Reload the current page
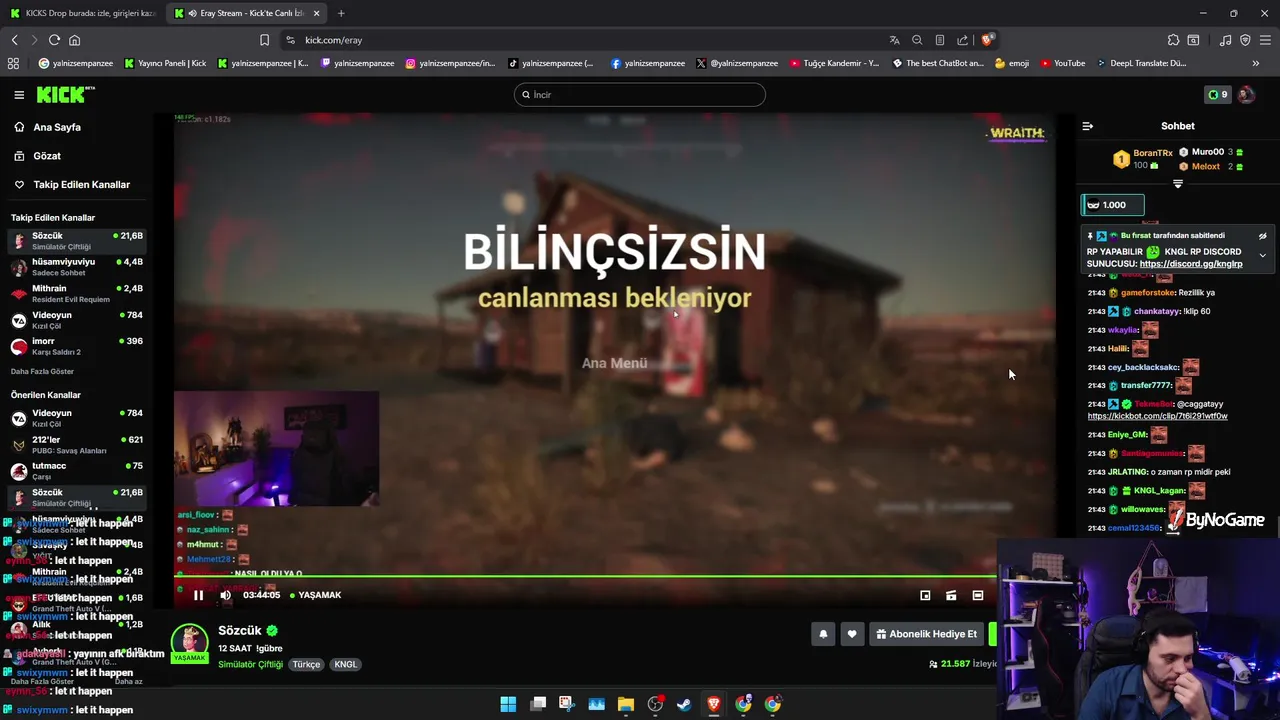Image resolution: width=1280 pixels, height=720 pixels. (x=54, y=40)
